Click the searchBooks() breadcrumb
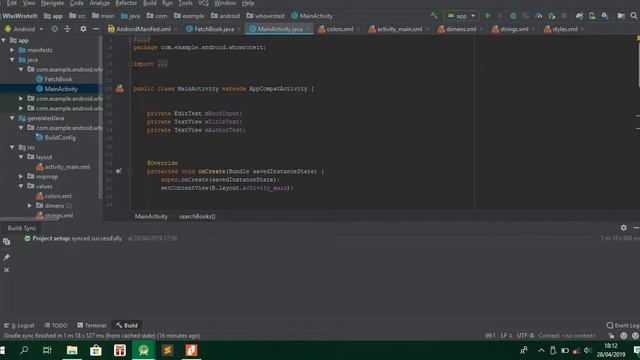The image size is (640, 360). [x=197, y=216]
